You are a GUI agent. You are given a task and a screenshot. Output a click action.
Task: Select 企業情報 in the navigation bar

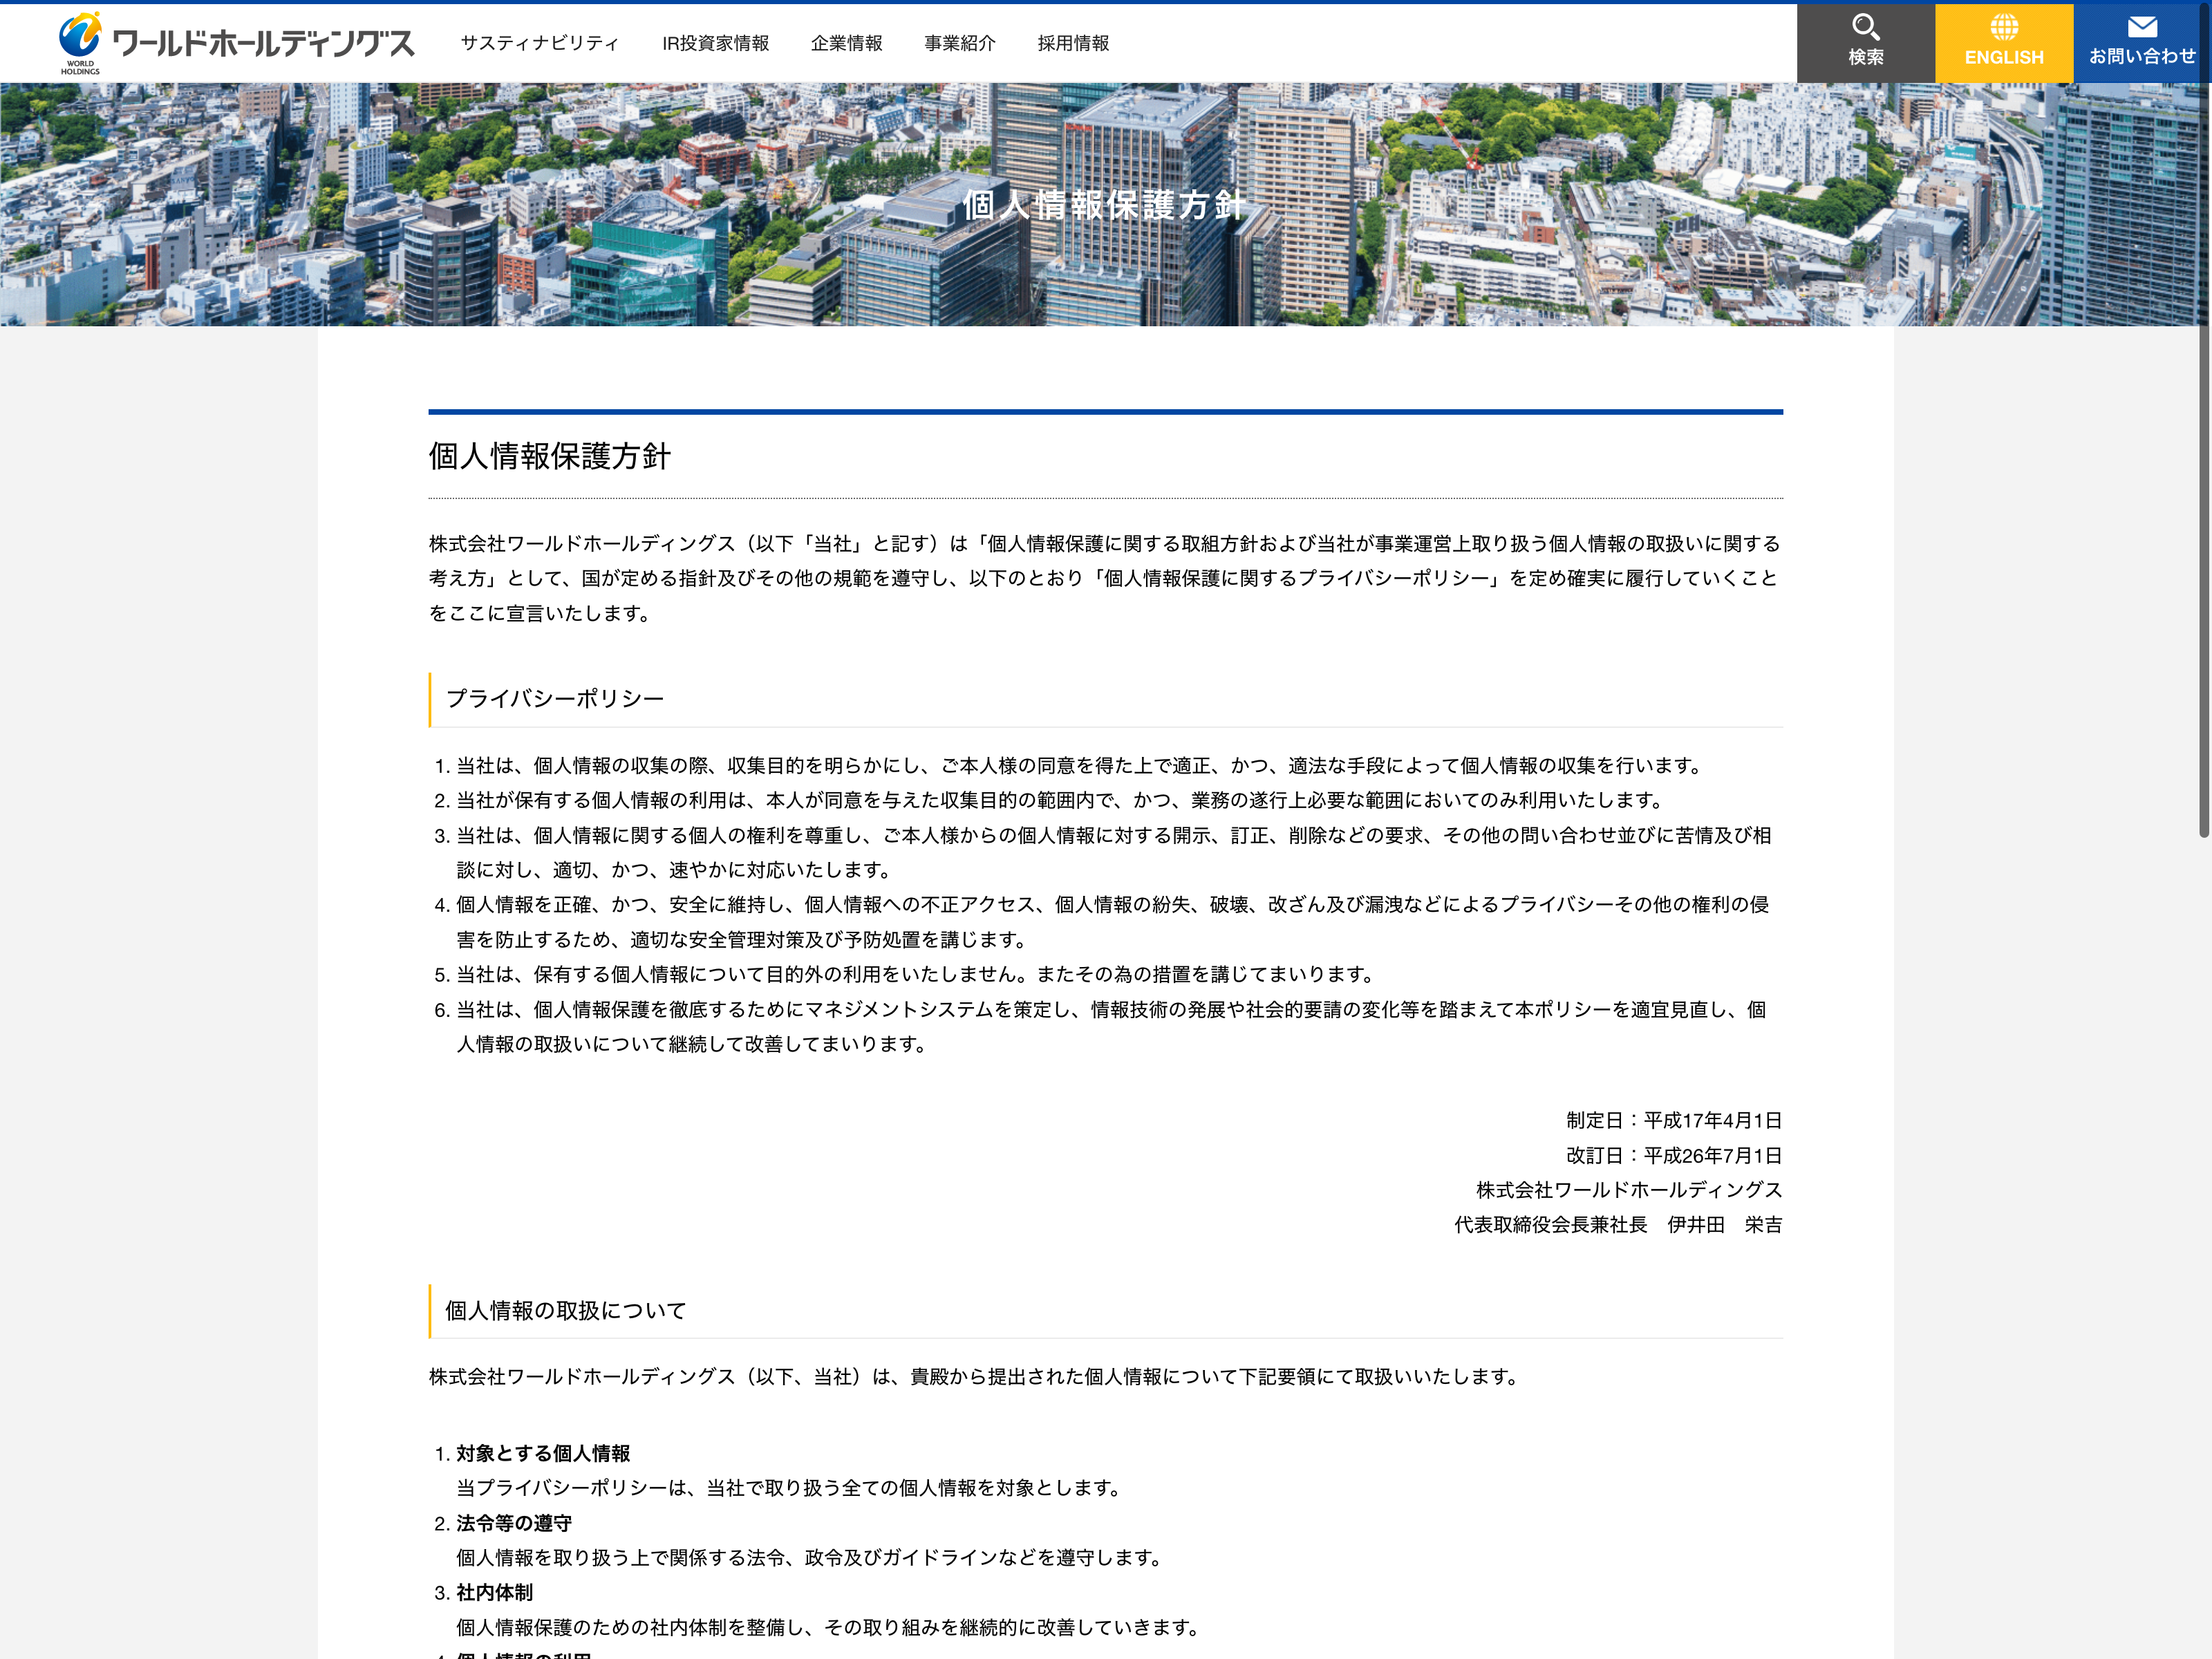[x=846, y=43]
